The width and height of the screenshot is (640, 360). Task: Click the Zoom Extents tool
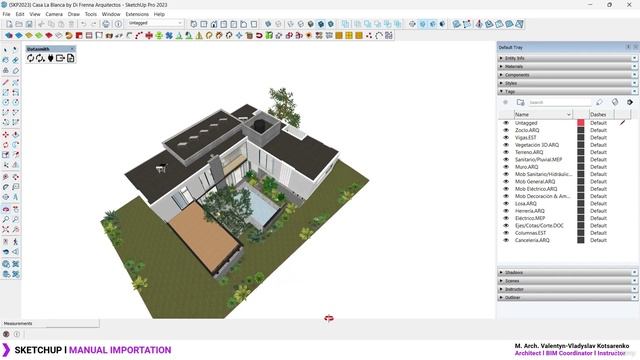point(5,229)
